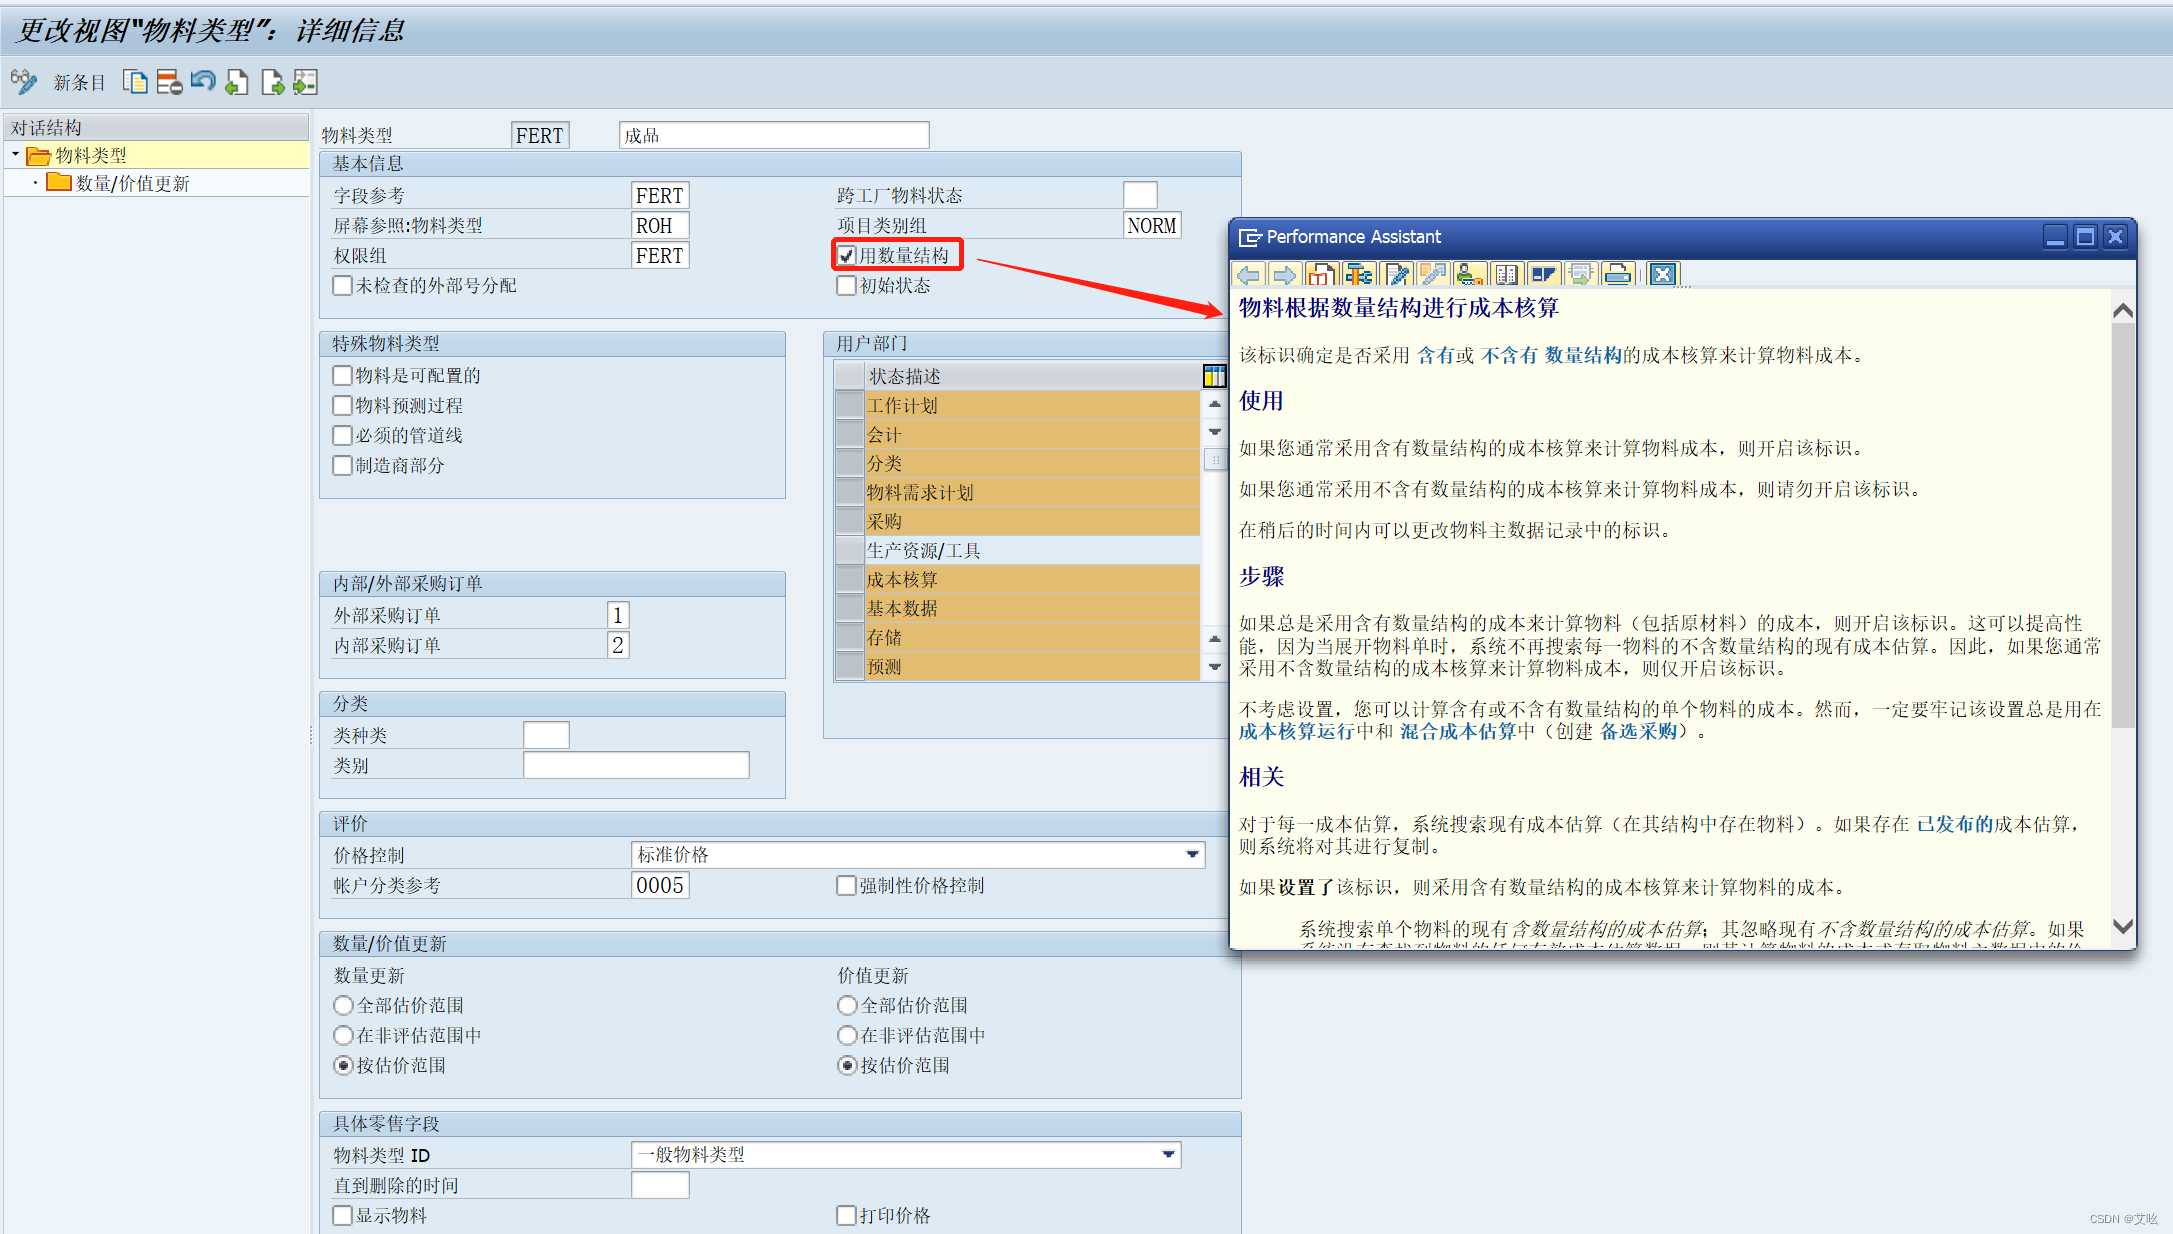Screen dimensions: 2173x1234
Task: Open the 成本核算运行 link in help text
Action: pyautogui.click(x=1296, y=731)
